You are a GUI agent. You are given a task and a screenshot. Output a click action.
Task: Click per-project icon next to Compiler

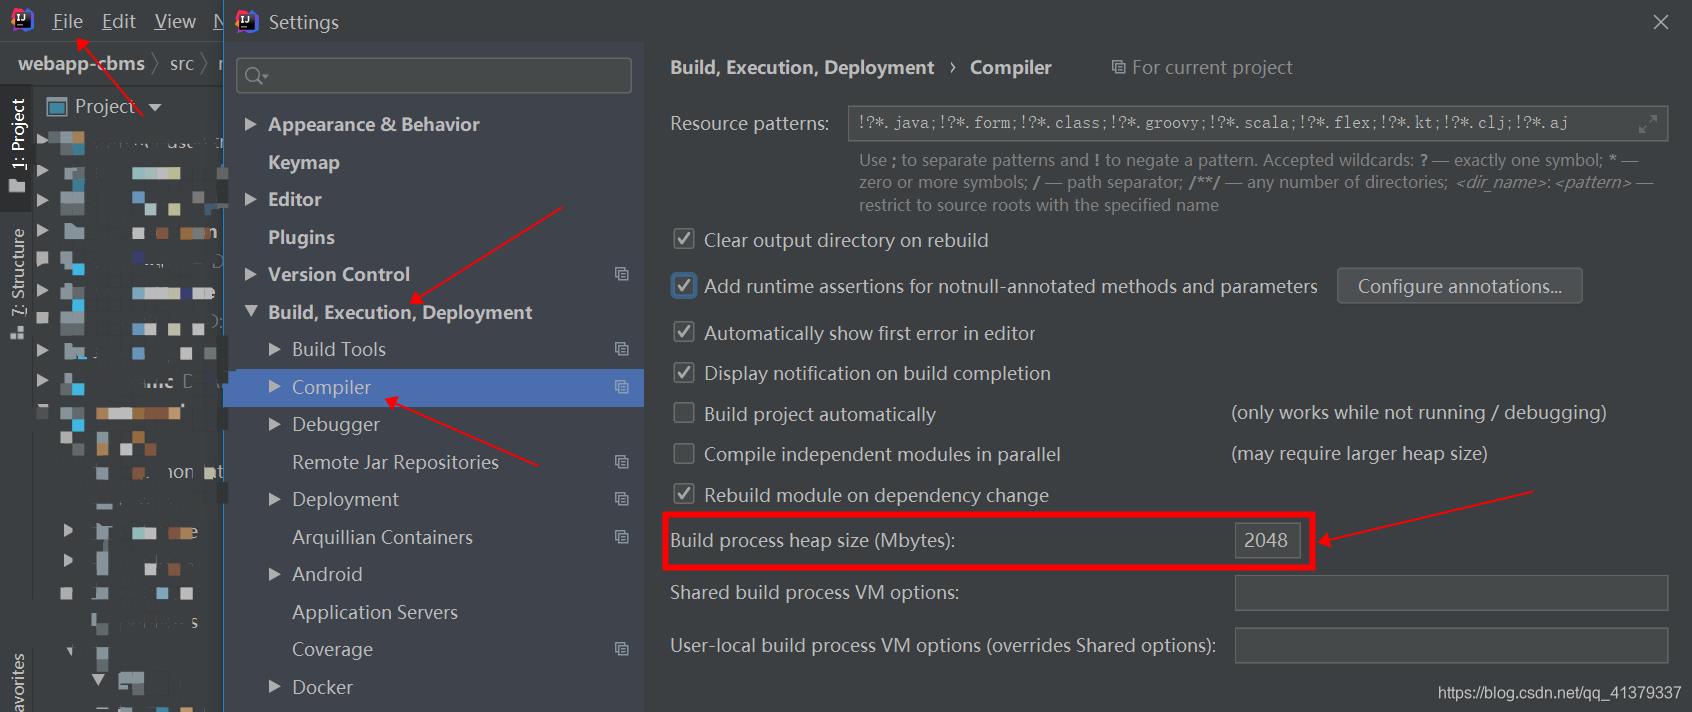click(x=622, y=387)
